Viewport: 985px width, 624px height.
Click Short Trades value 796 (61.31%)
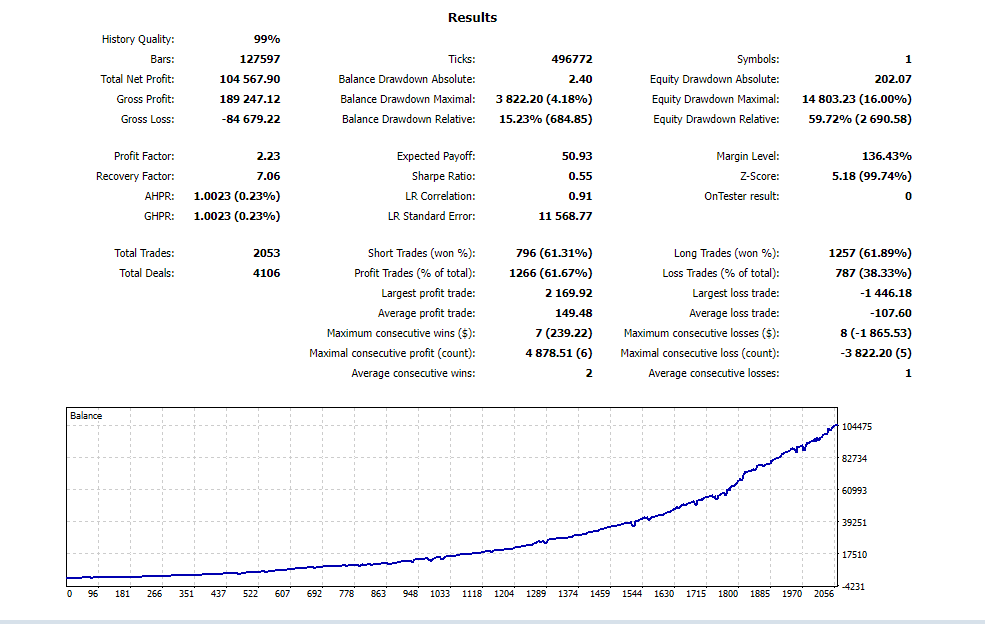click(554, 253)
